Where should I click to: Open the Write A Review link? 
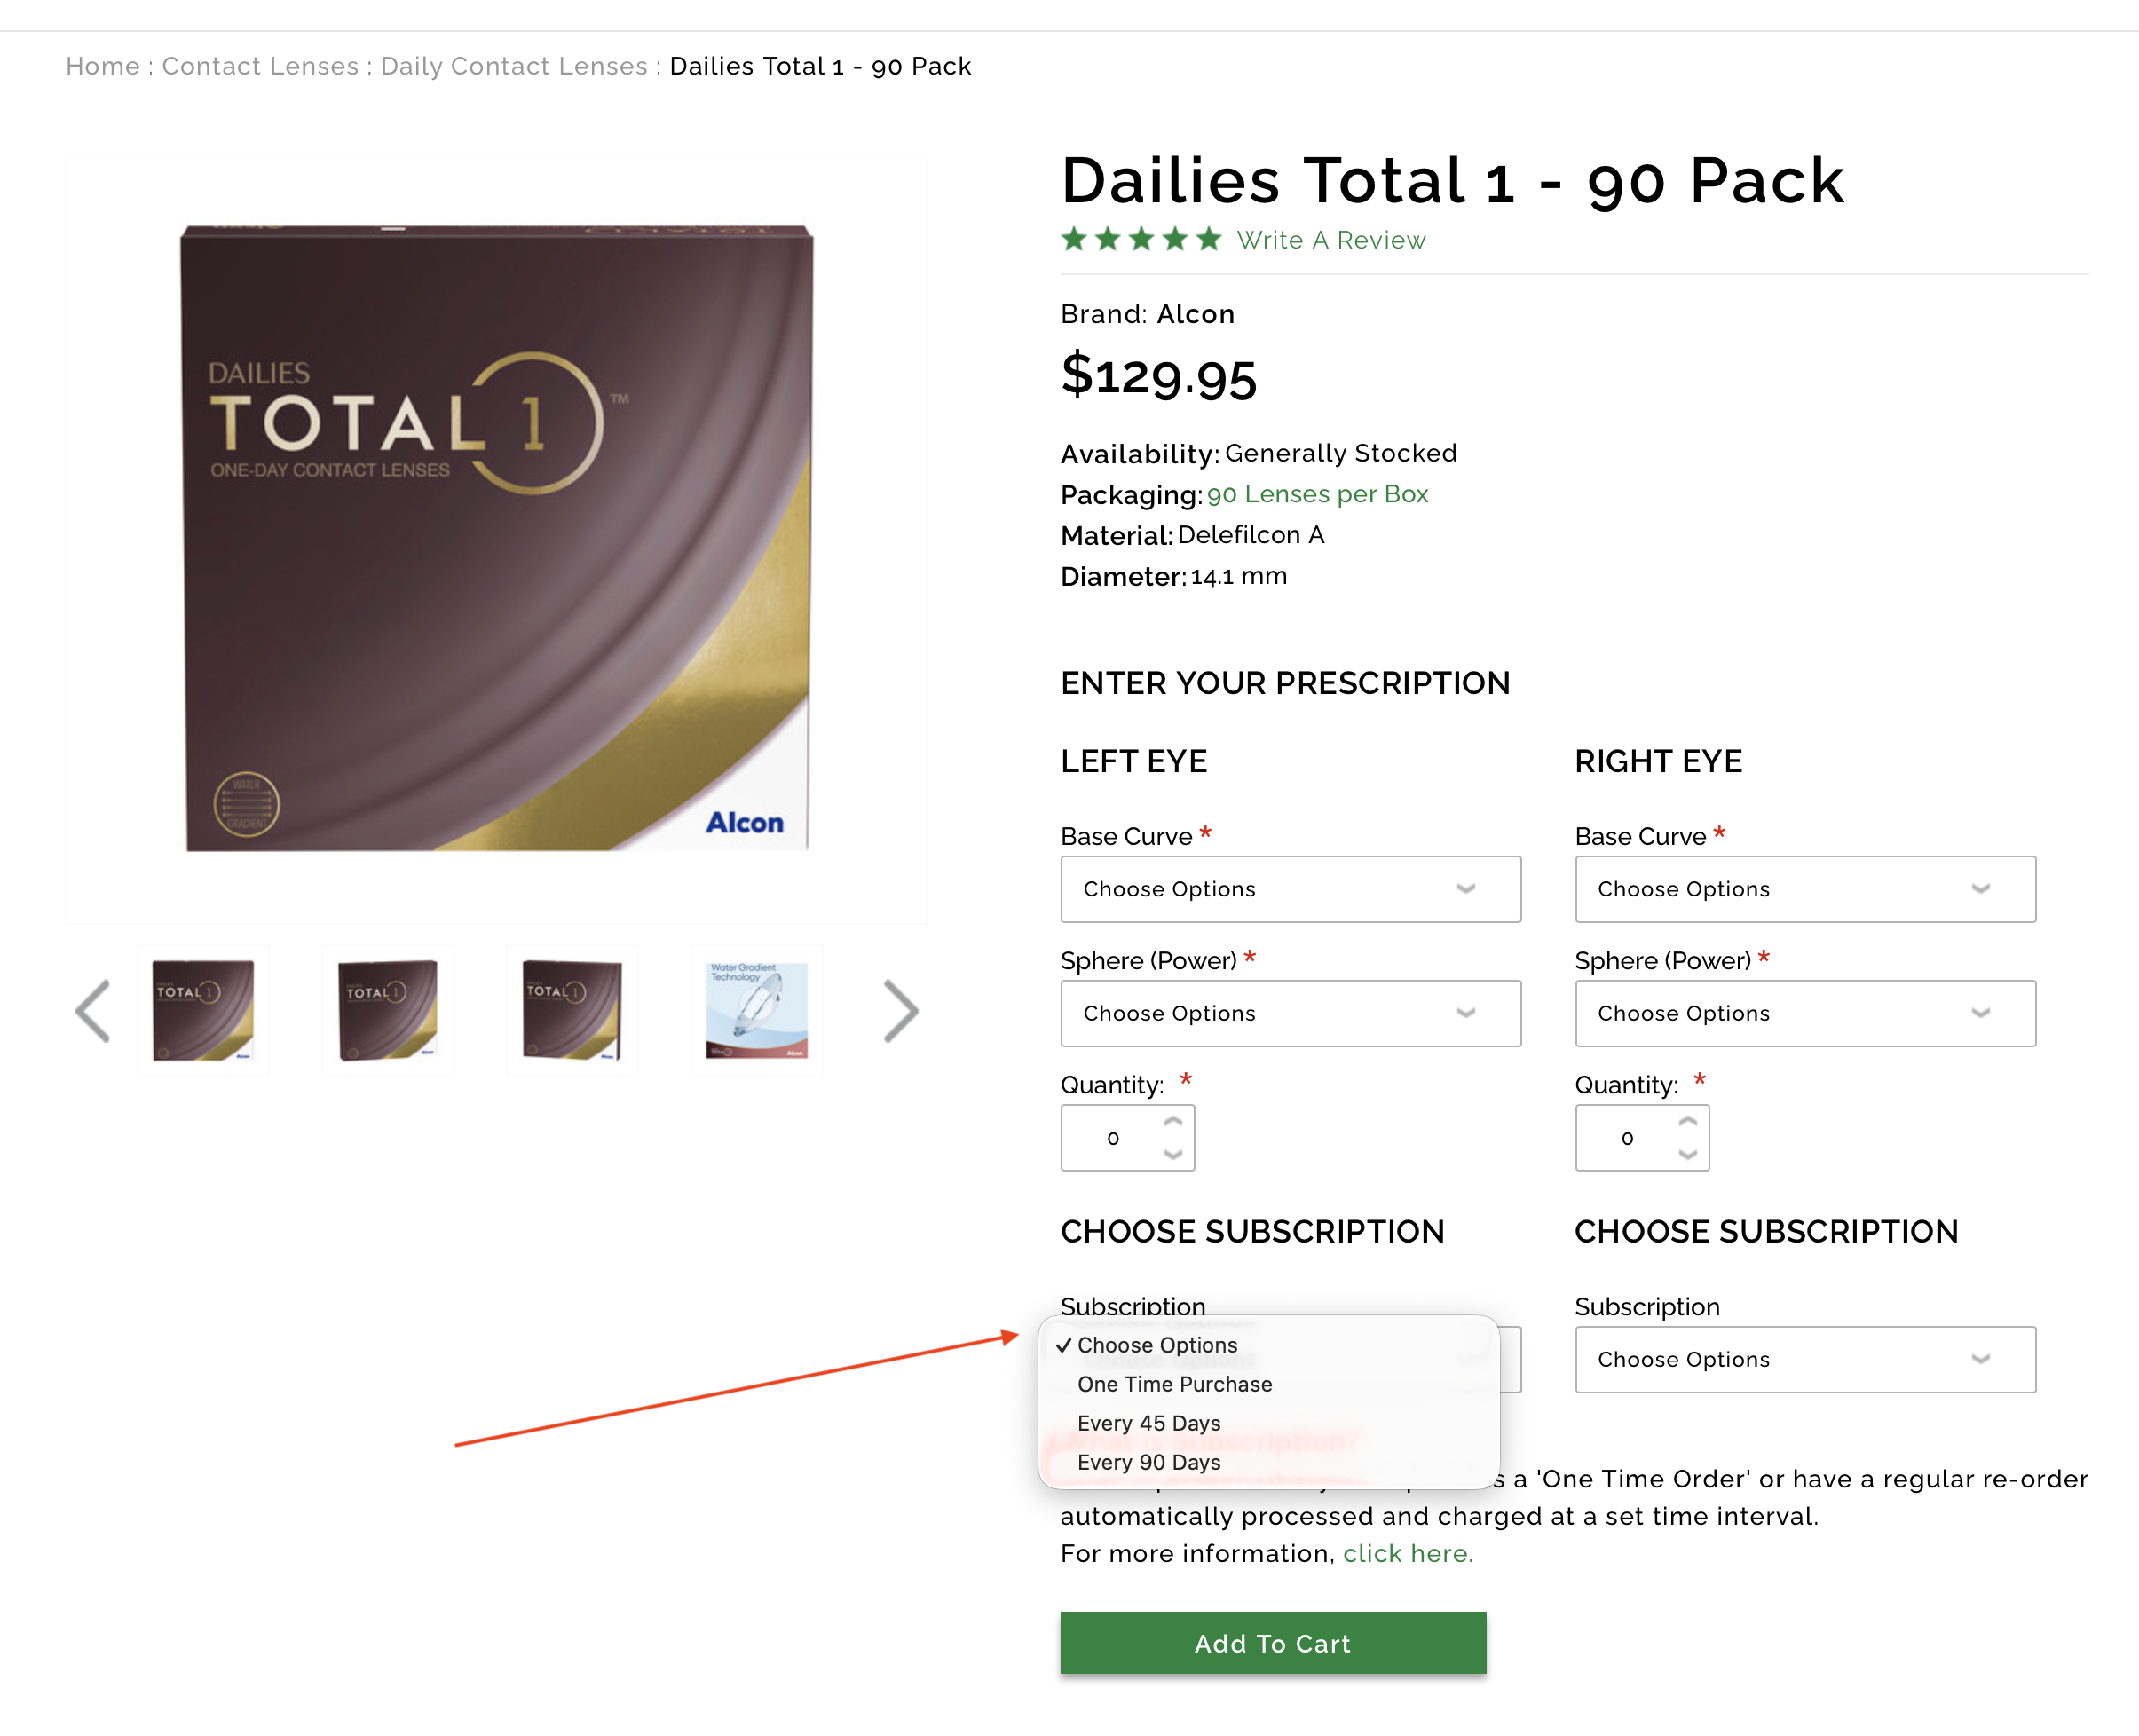[x=1330, y=240]
